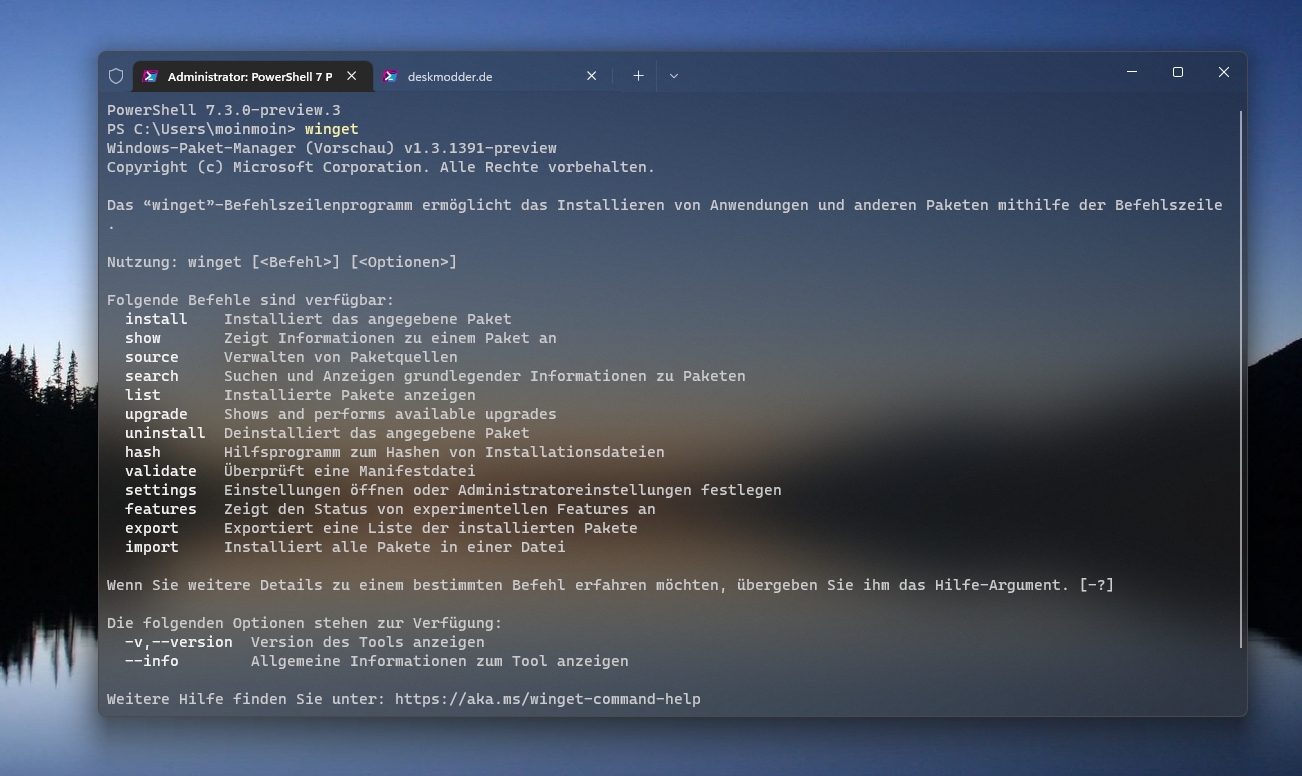
Task: Click 'Folgende Befehle sind verfügbar:' heading
Action: pos(251,300)
